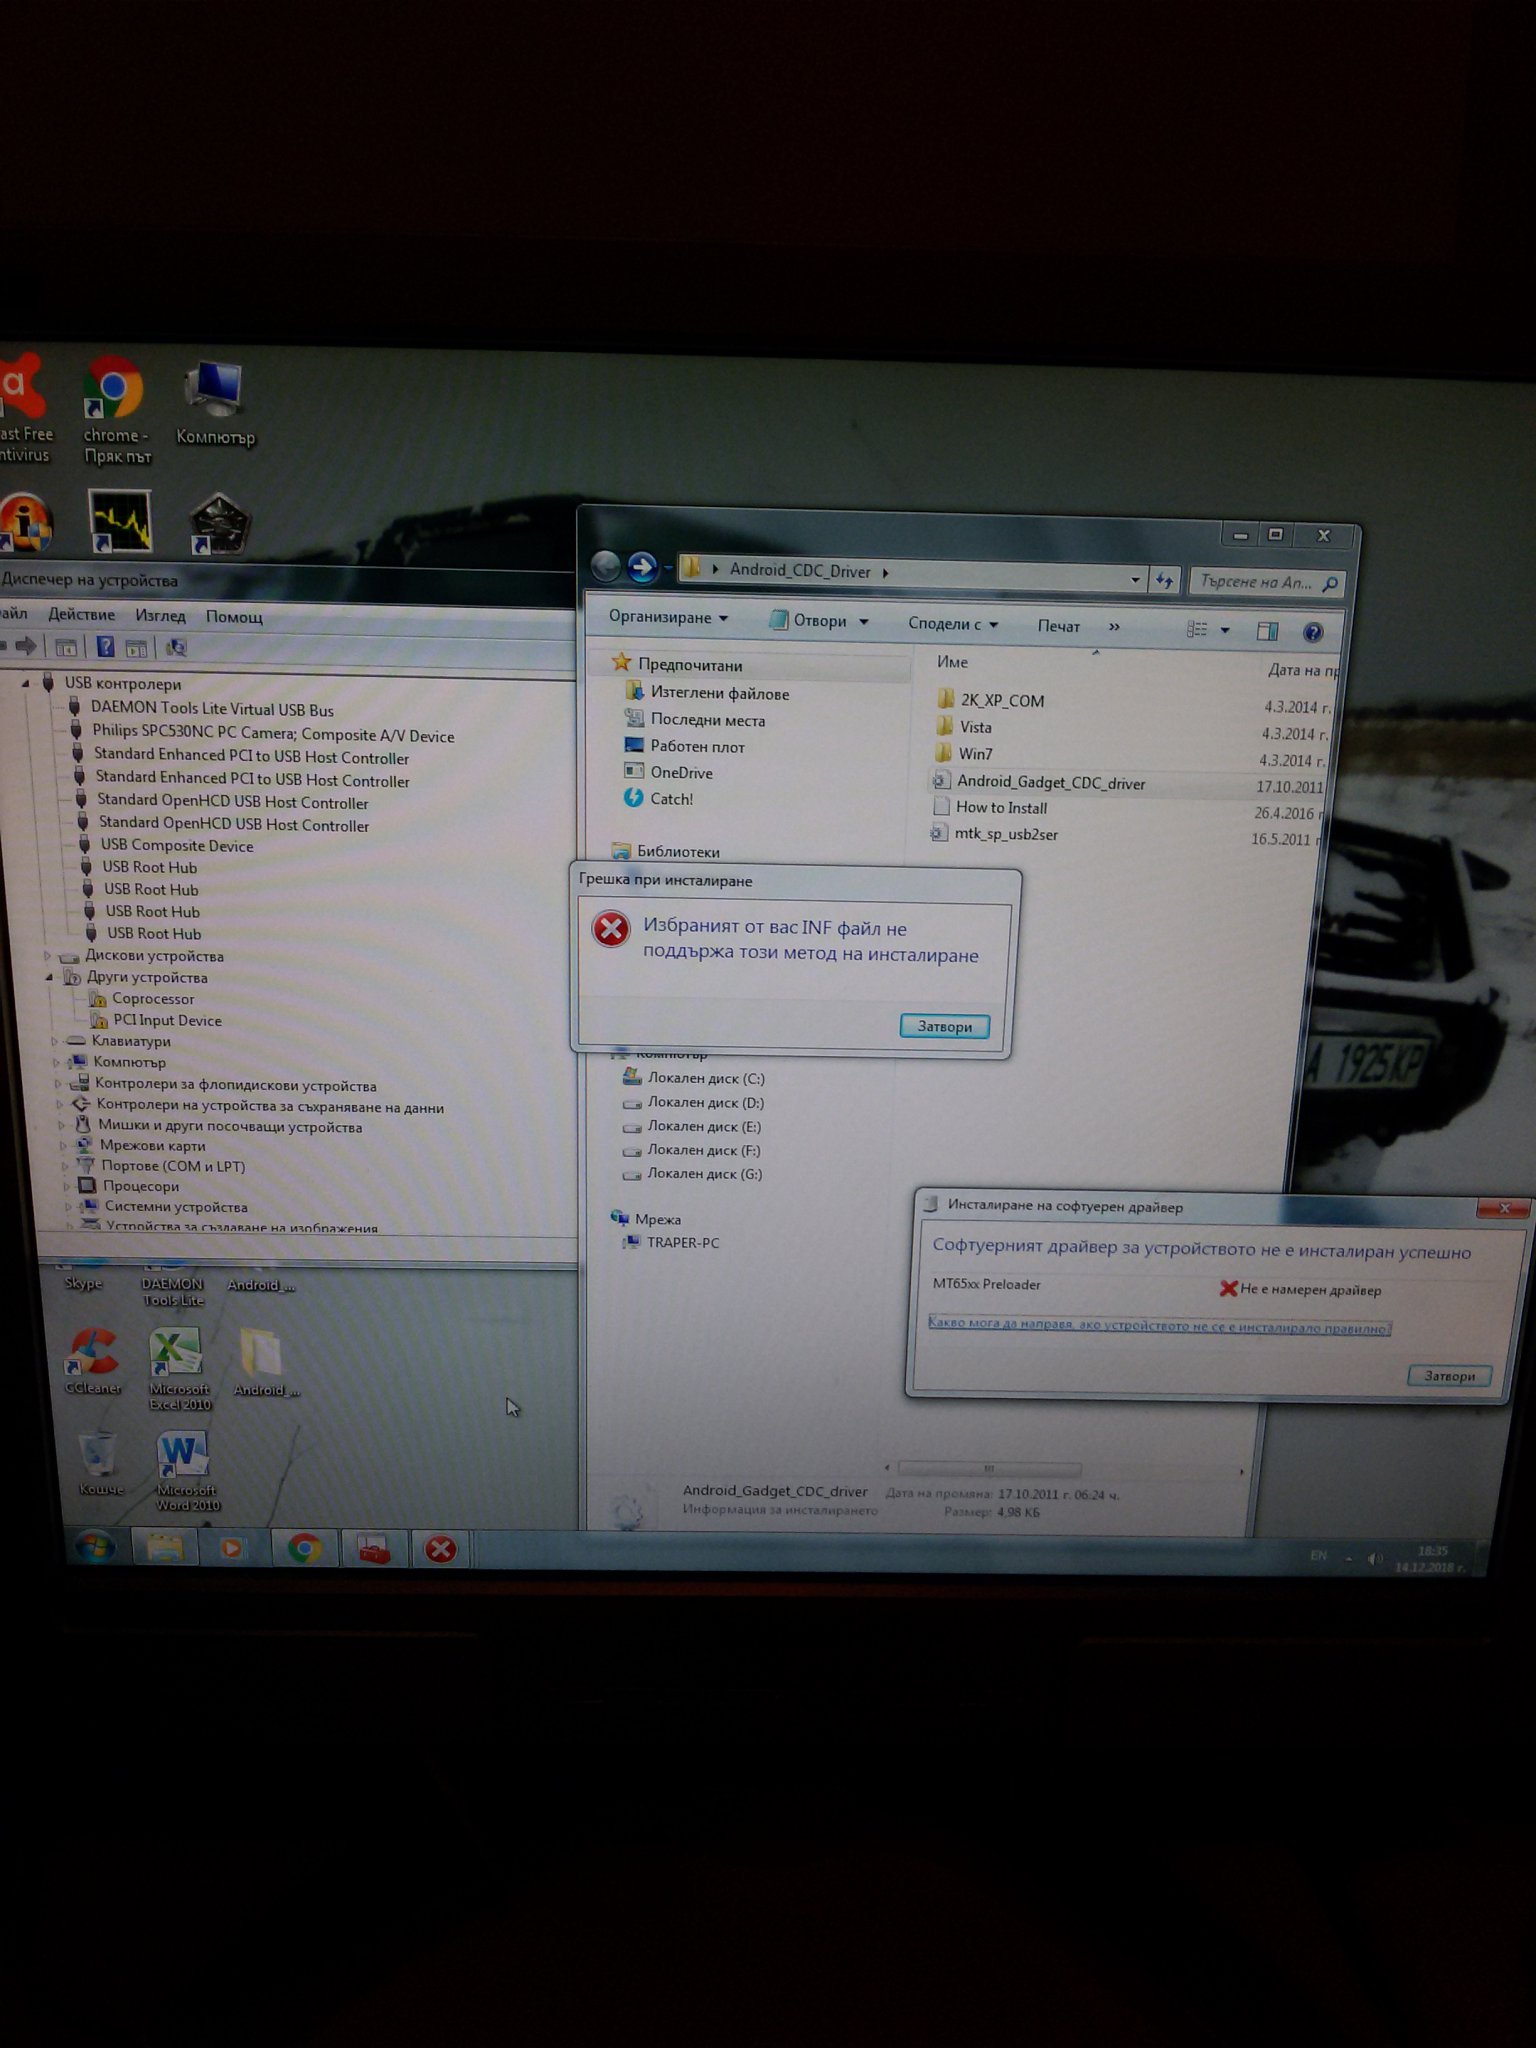Screen dimensions: 1536x2048
Task: Click the Explorer Back navigation arrow
Action: click(x=606, y=567)
